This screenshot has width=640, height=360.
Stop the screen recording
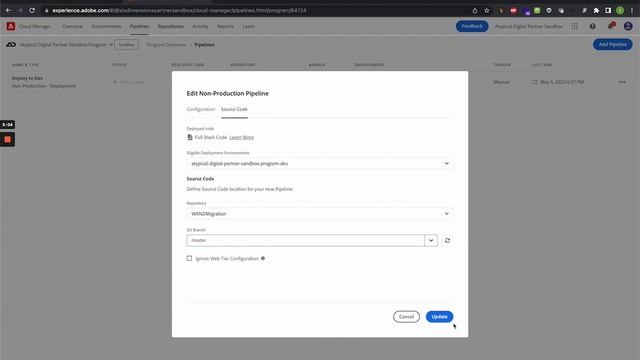(x=7, y=140)
